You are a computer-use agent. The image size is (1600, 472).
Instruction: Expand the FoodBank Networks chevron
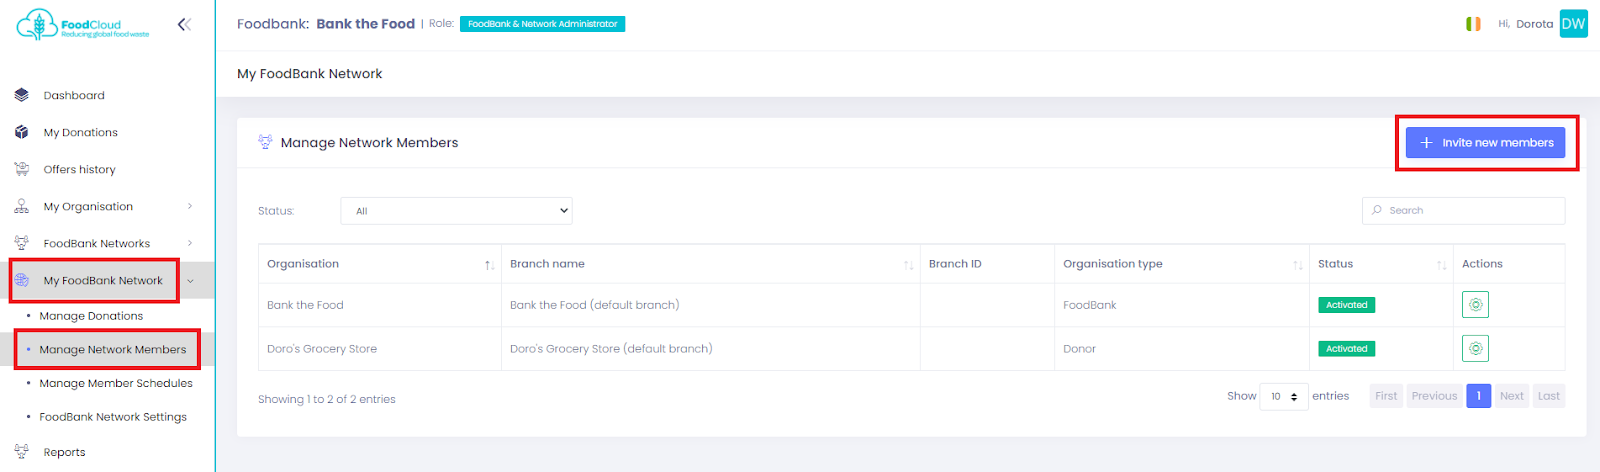[190, 243]
